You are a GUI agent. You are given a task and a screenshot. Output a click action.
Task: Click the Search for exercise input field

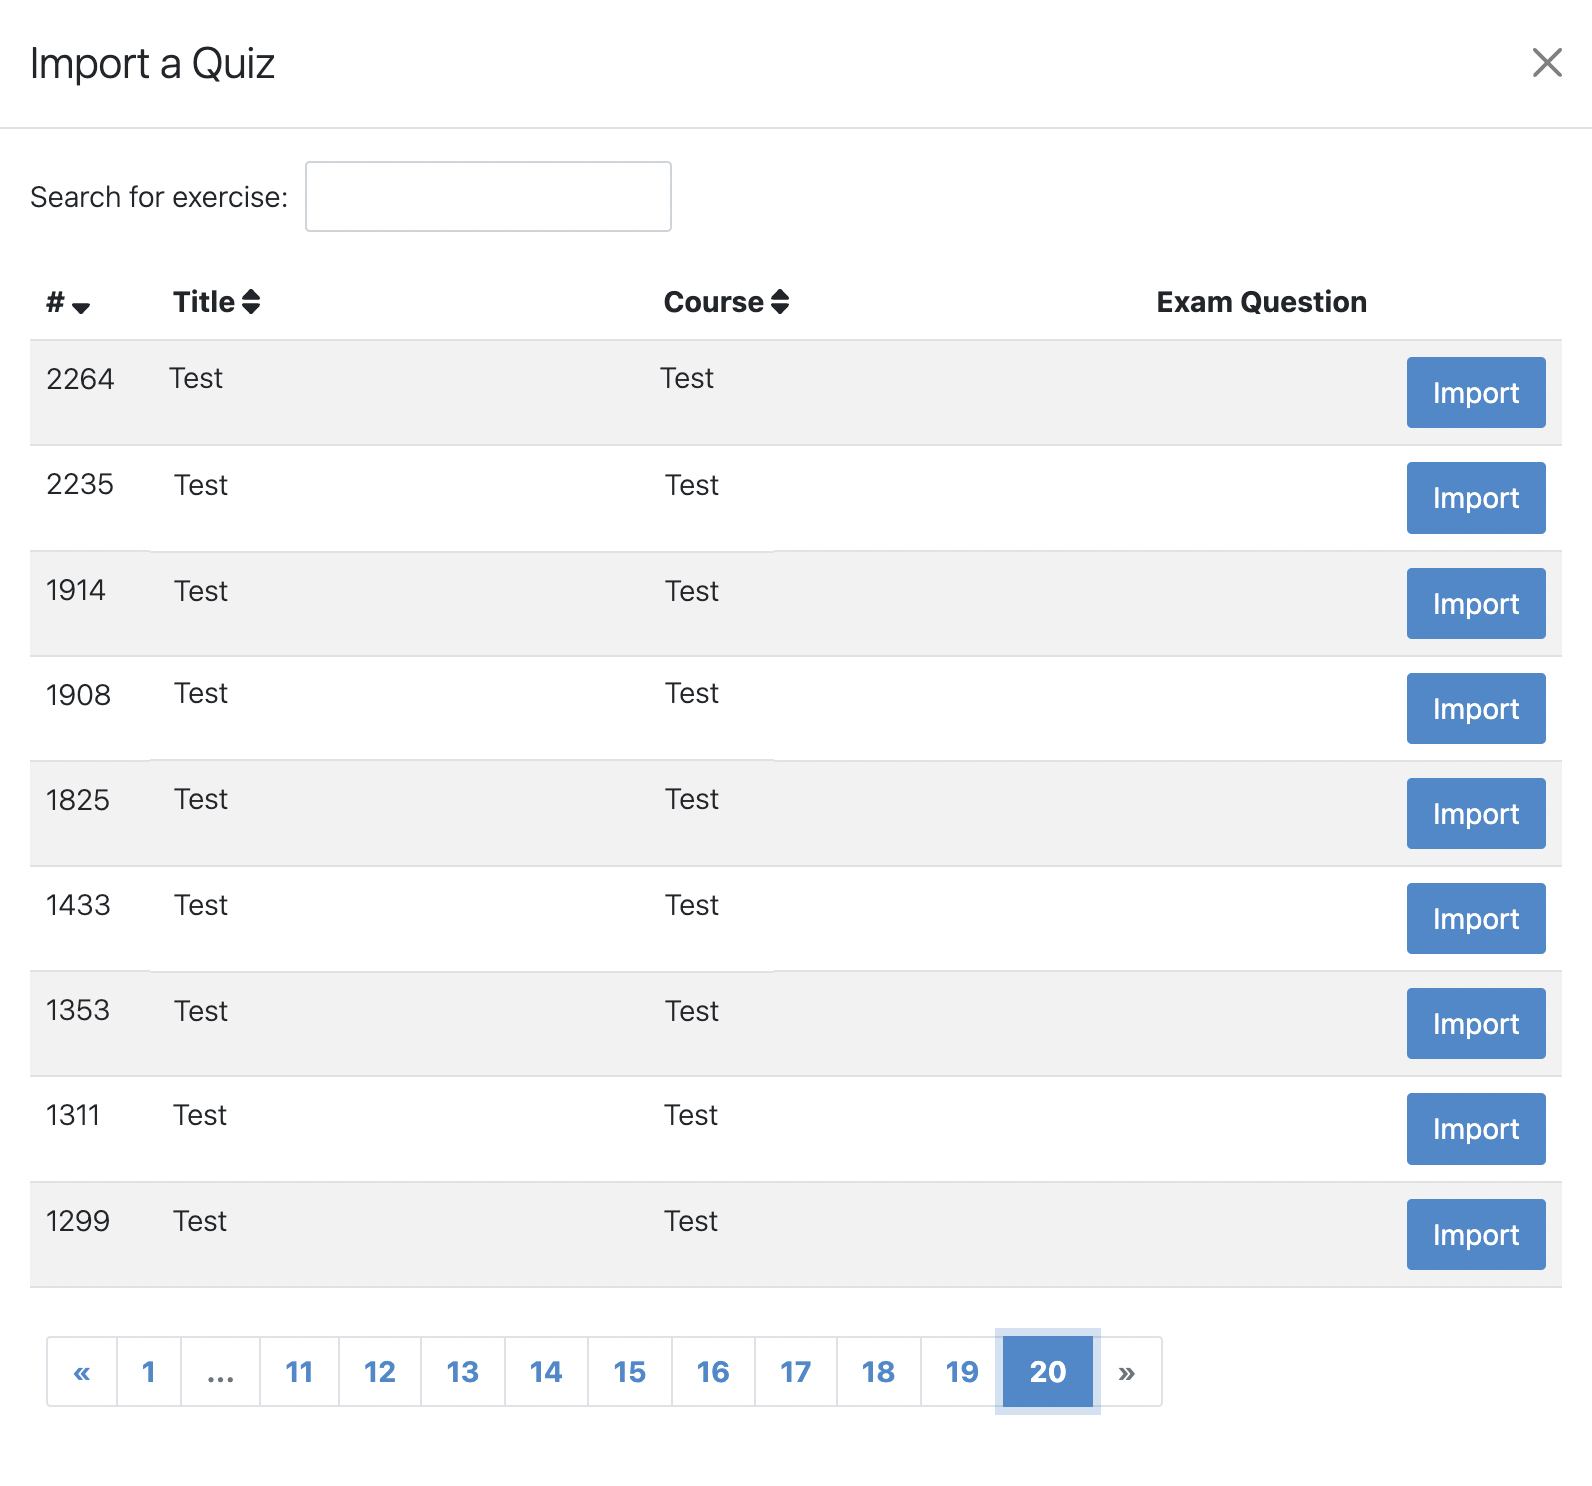pyautogui.click(x=488, y=197)
